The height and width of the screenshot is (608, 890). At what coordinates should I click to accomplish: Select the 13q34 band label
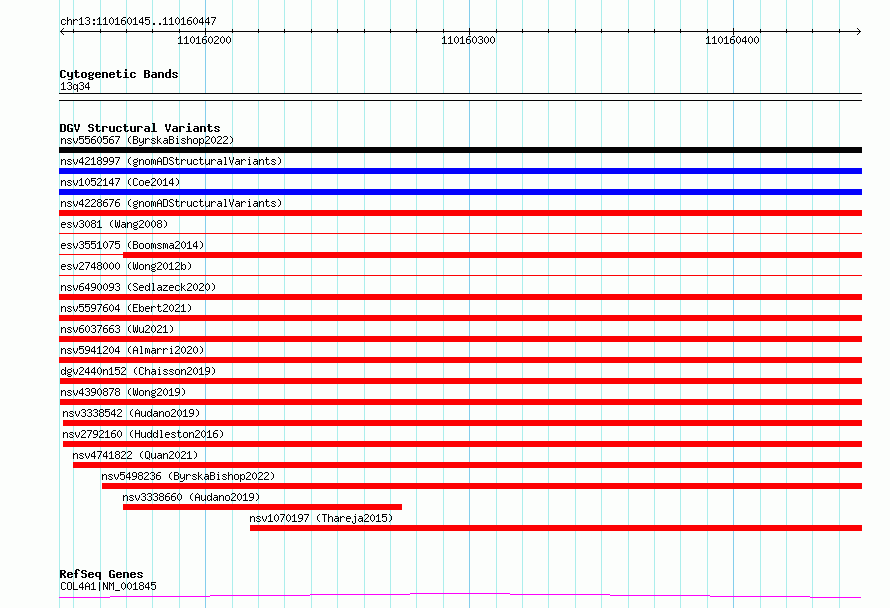(x=75, y=86)
